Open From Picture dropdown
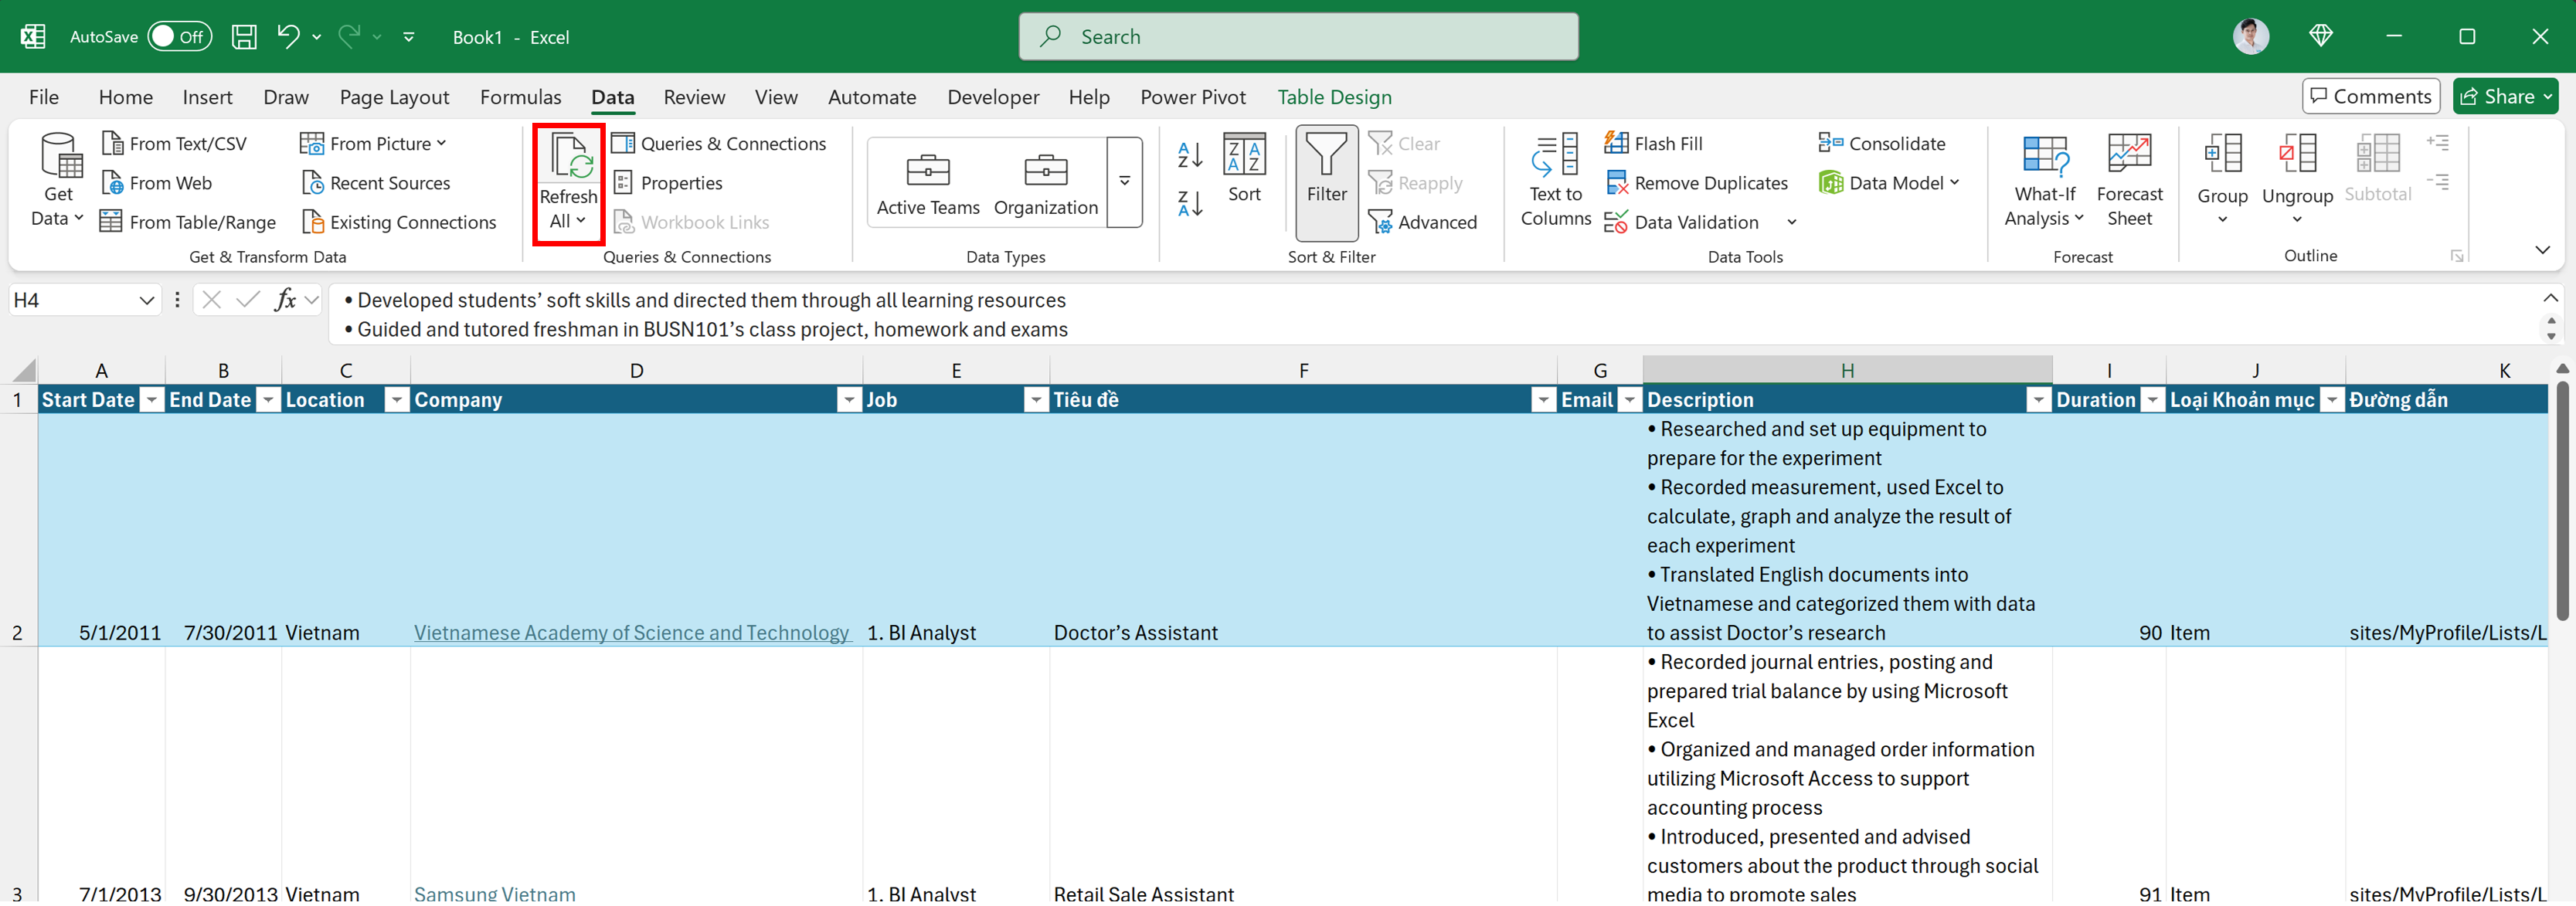2576x906 pixels. (373, 144)
